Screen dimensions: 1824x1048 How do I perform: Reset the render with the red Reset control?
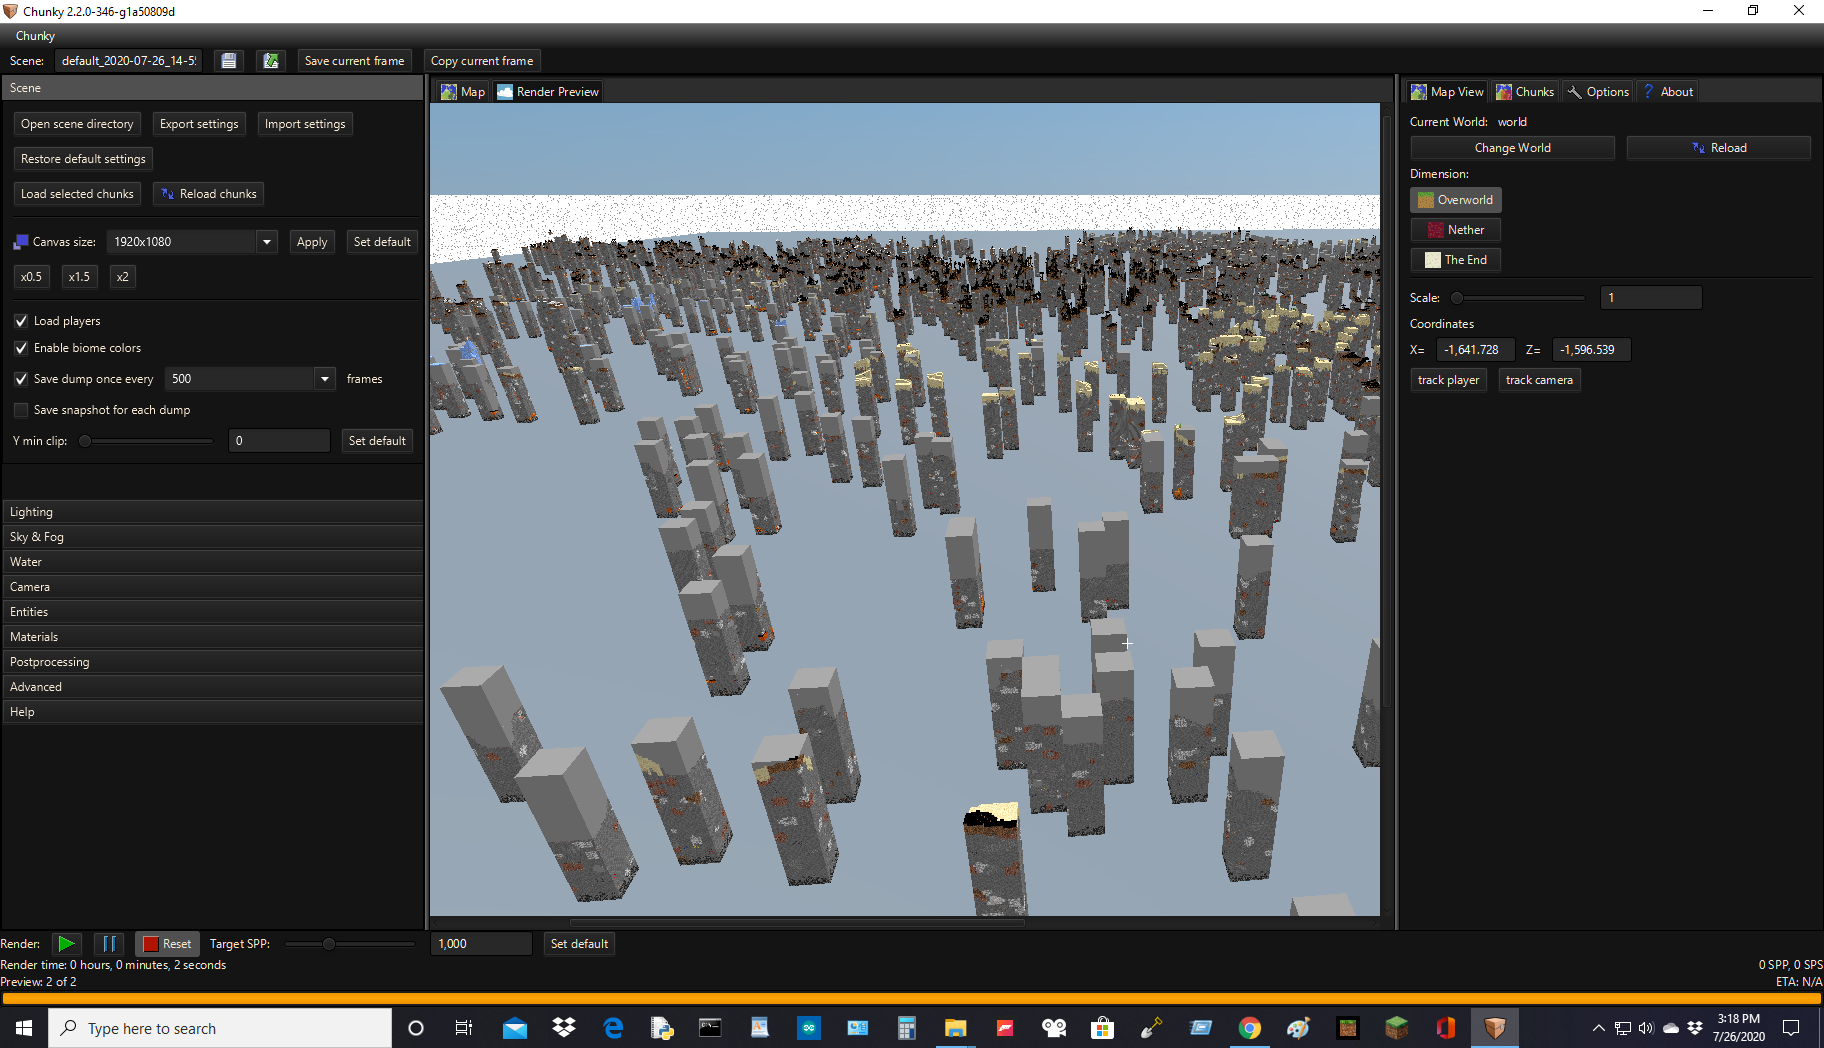pyautogui.click(x=167, y=943)
